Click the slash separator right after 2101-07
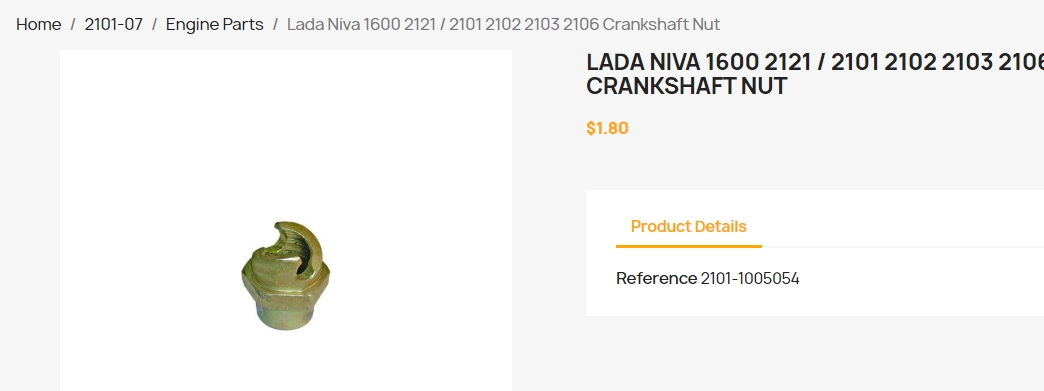Image resolution: width=1044 pixels, height=391 pixels. pos(154,25)
